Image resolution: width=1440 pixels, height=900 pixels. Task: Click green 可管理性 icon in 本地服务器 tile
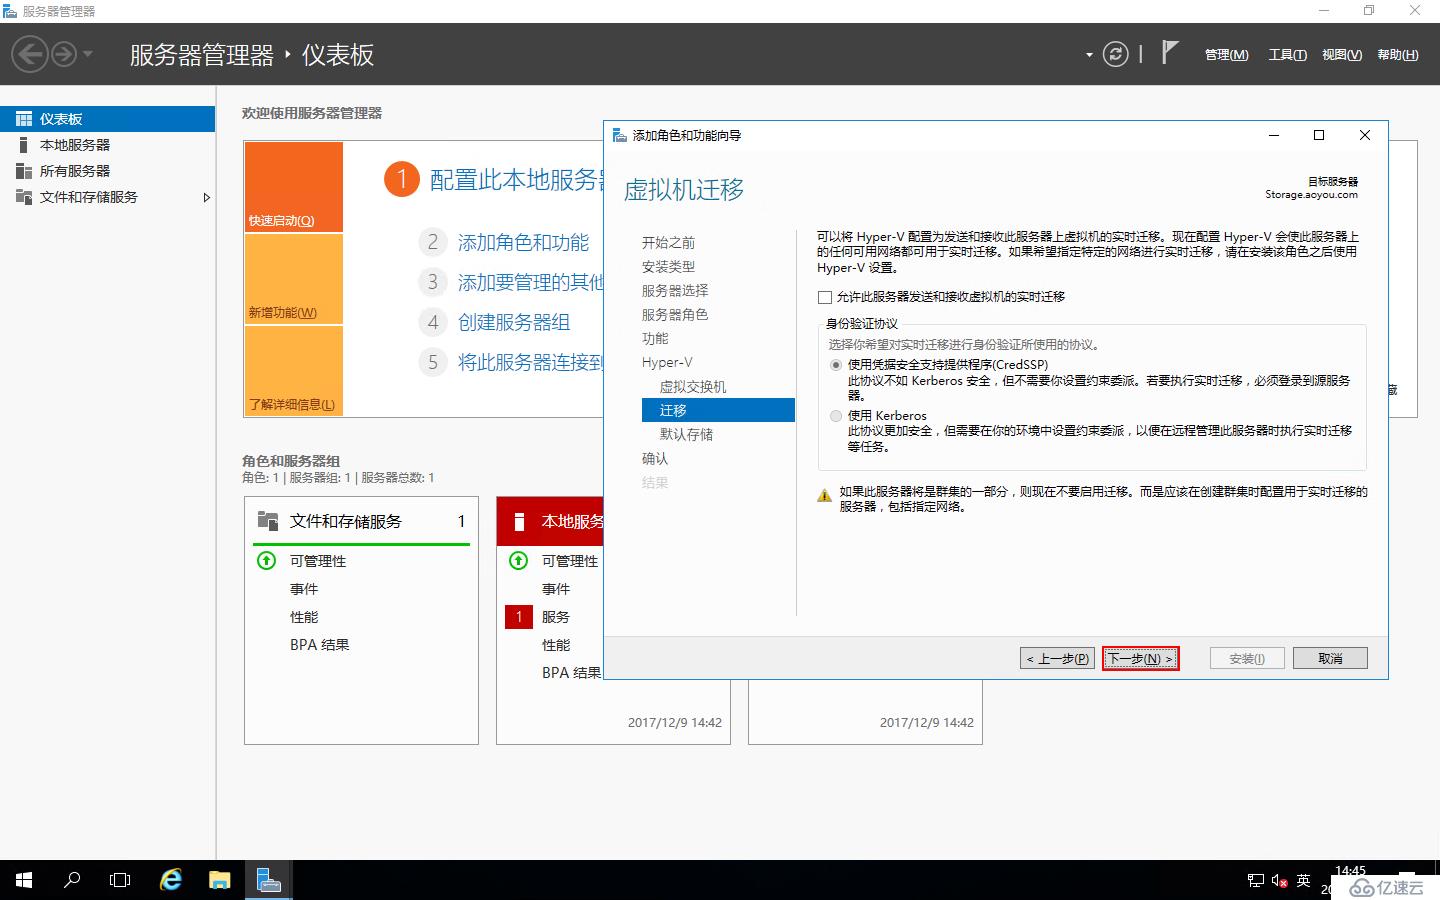pos(519,561)
